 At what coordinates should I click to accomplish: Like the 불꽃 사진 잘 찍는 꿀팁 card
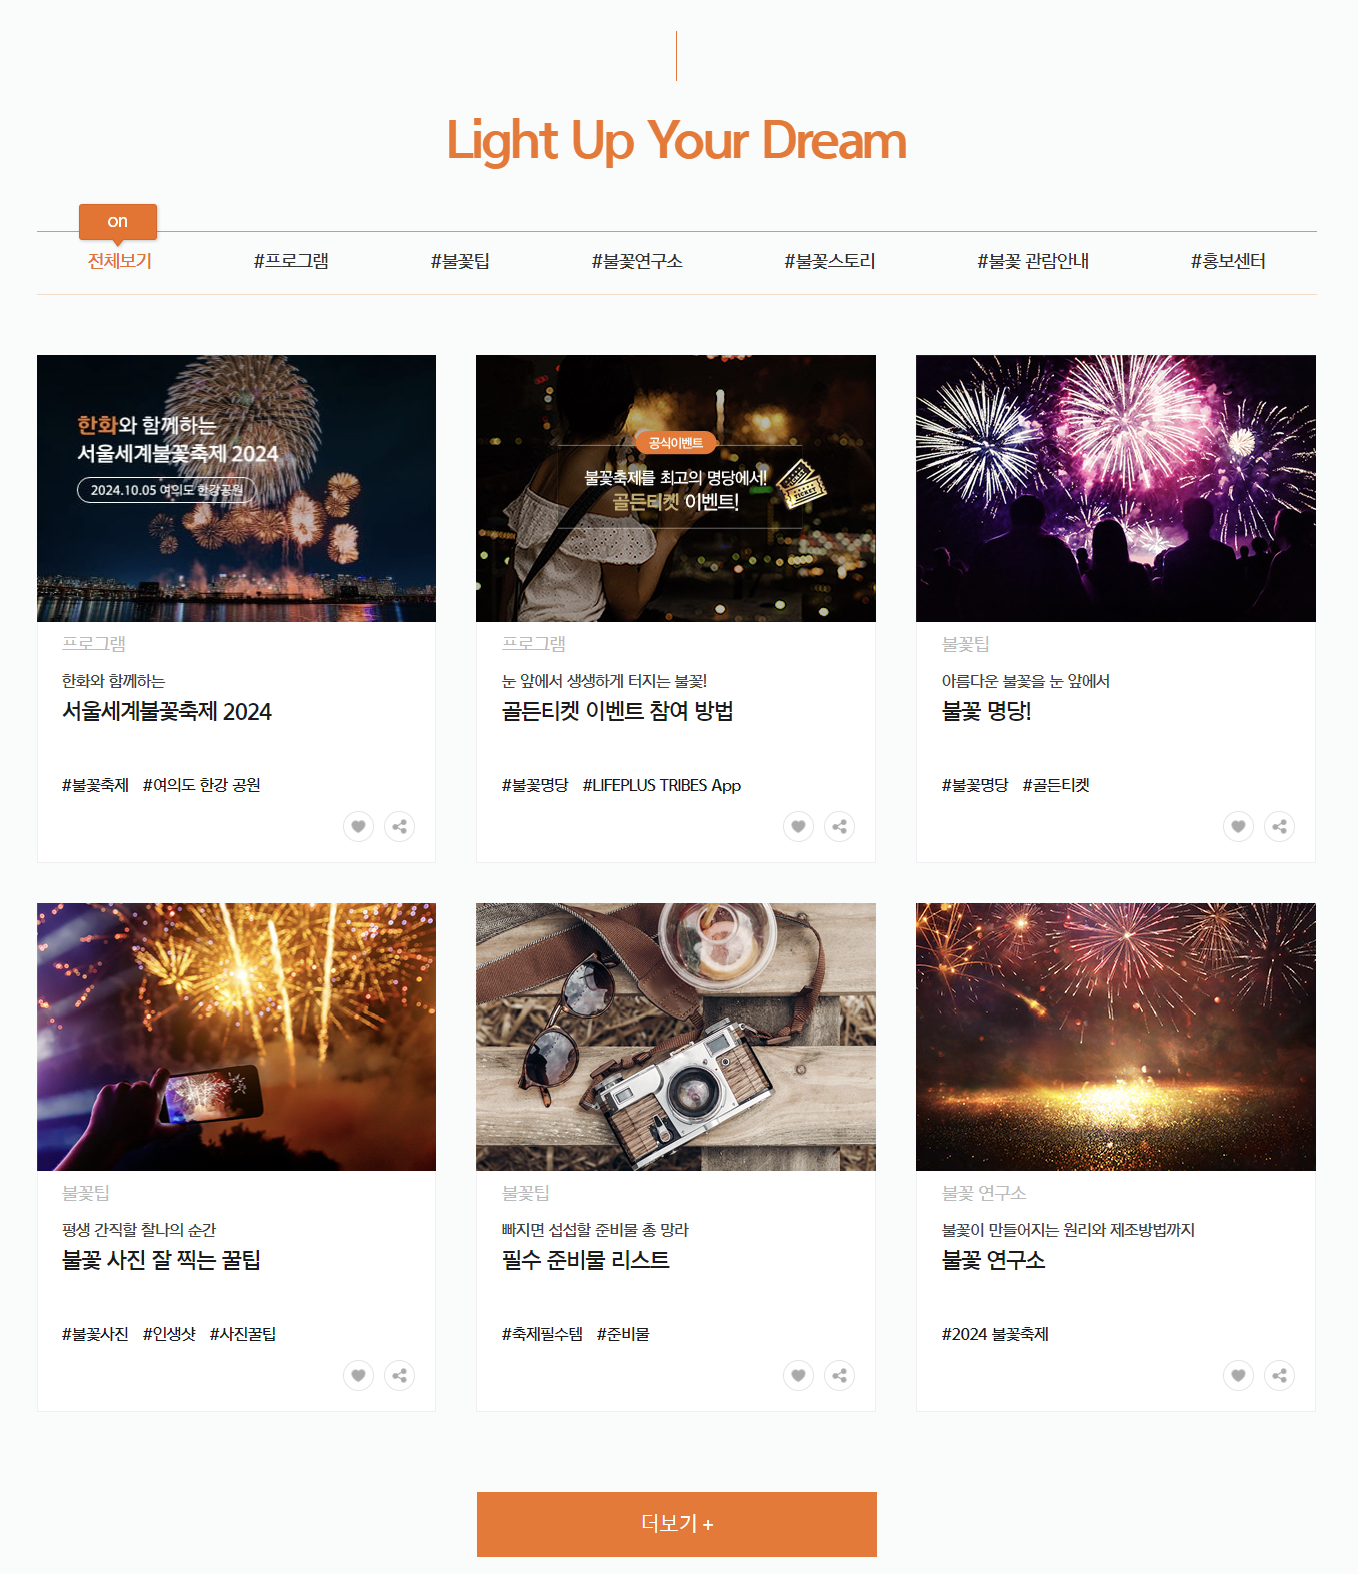358,1375
